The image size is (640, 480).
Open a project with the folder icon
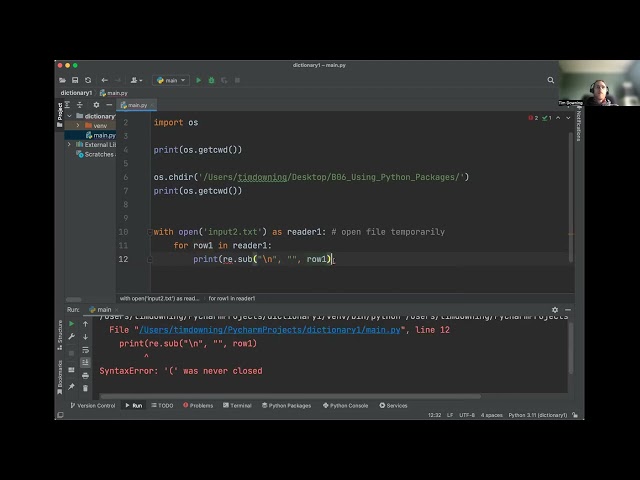(62, 80)
